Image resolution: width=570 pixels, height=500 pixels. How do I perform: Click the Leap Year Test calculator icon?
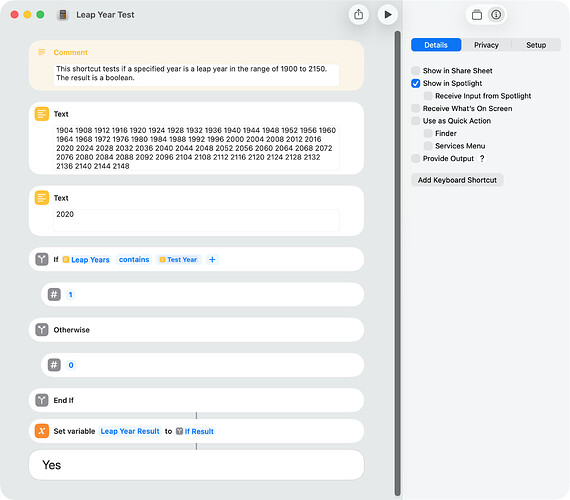click(x=63, y=15)
